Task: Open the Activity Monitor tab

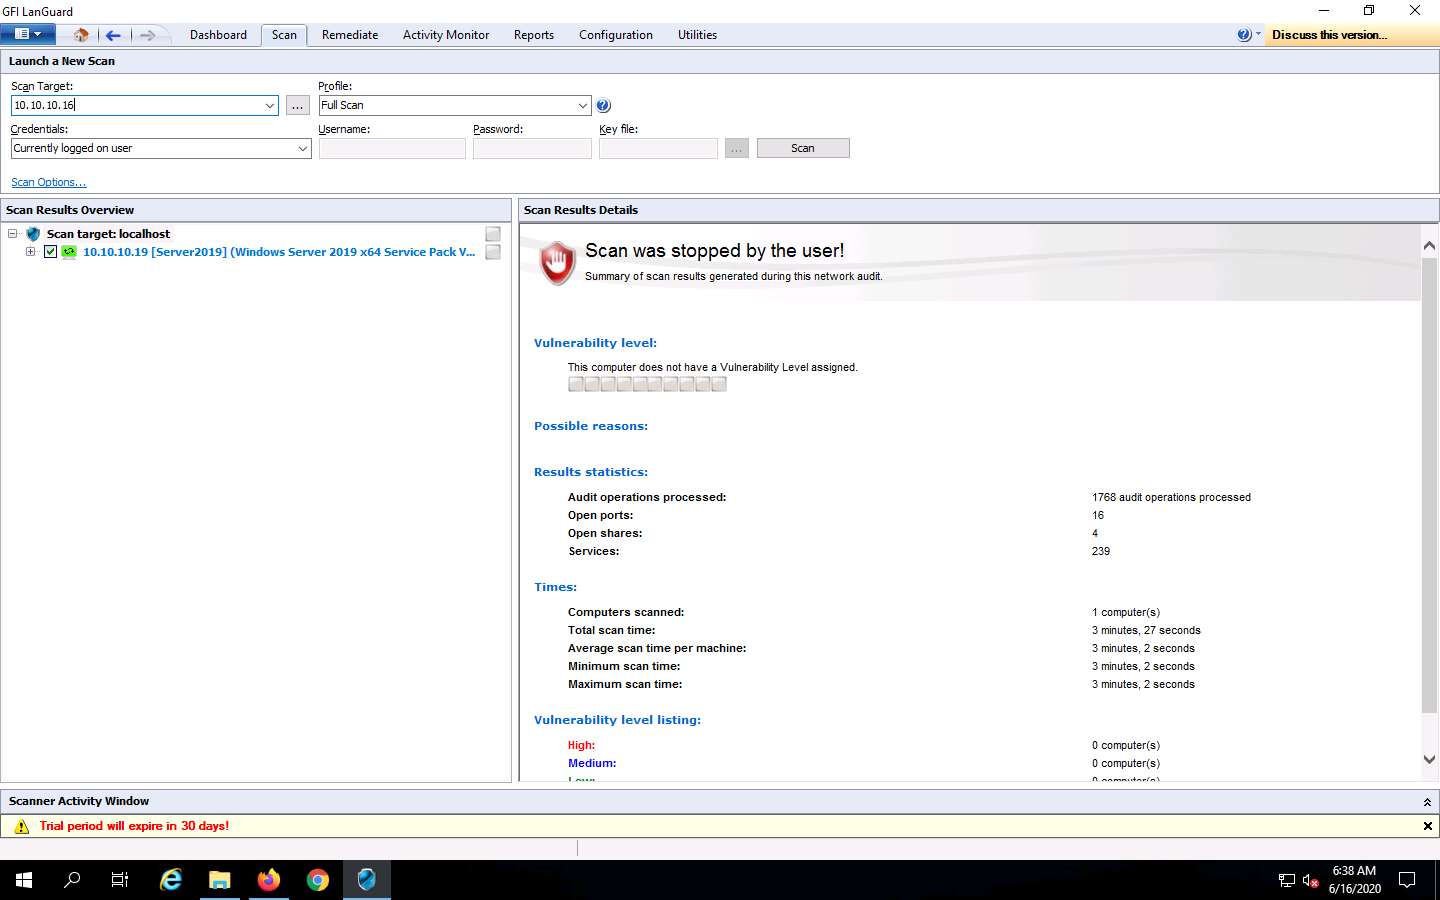Action: point(446,35)
